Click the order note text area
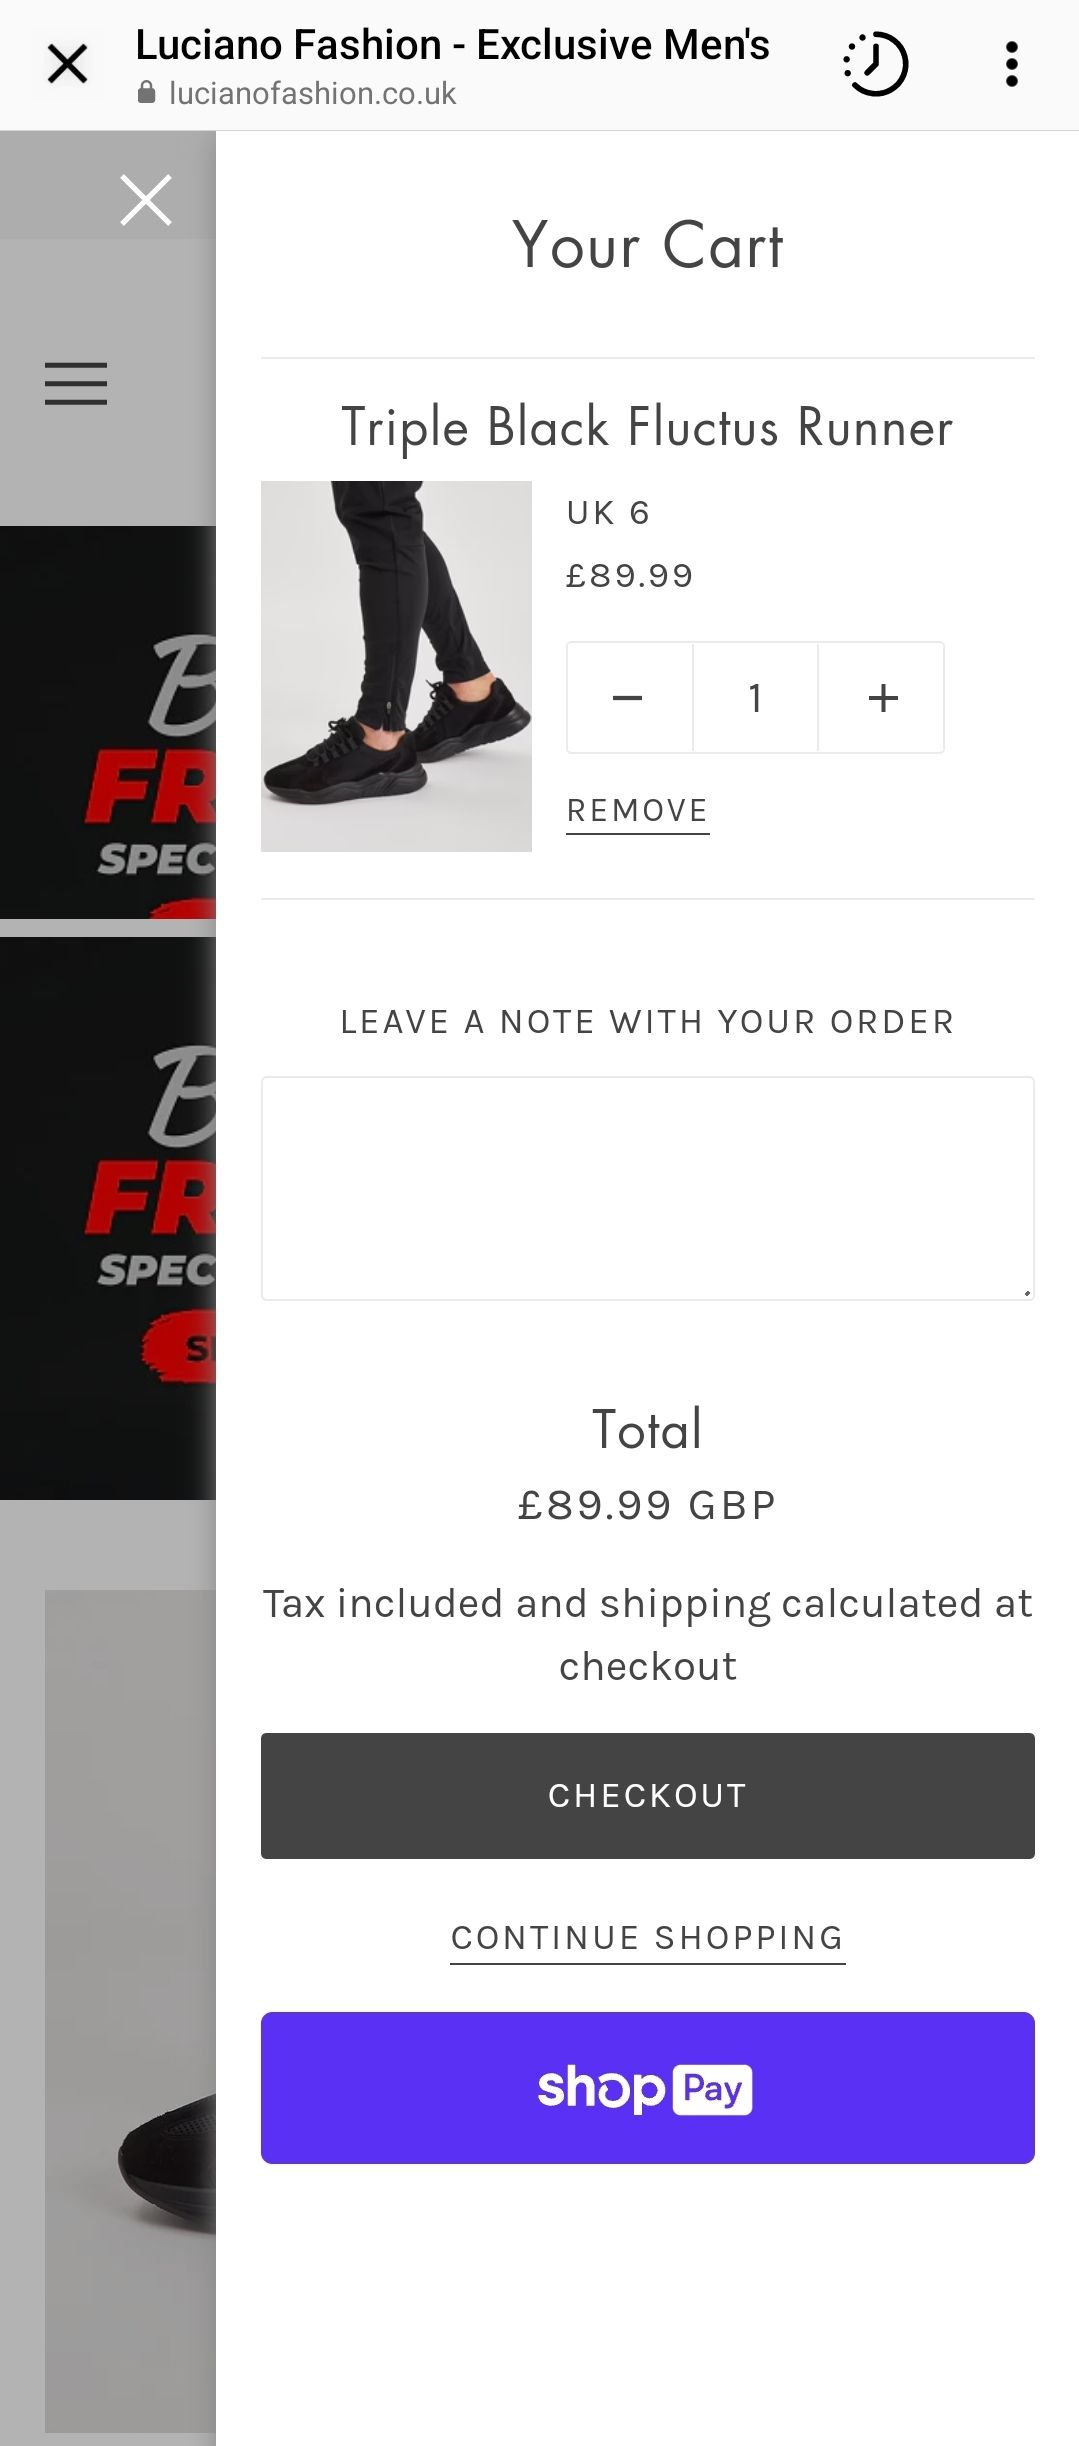This screenshot has width=1079, height=2446. pyautogui.click(x=647, y=1188)
